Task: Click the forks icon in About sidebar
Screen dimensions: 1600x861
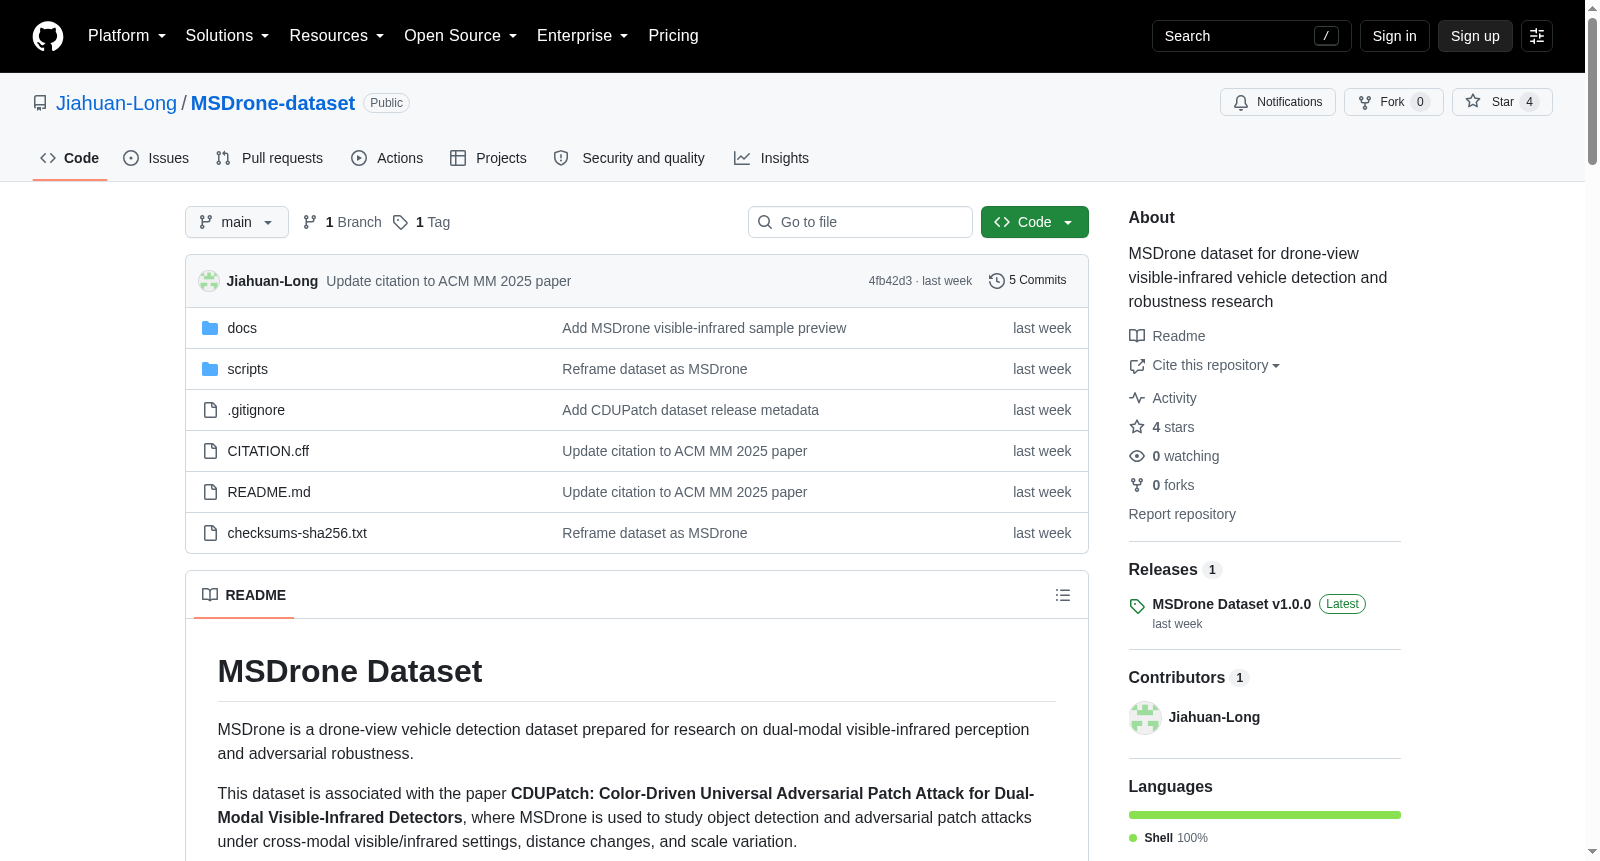Action: coord(1137,485)
